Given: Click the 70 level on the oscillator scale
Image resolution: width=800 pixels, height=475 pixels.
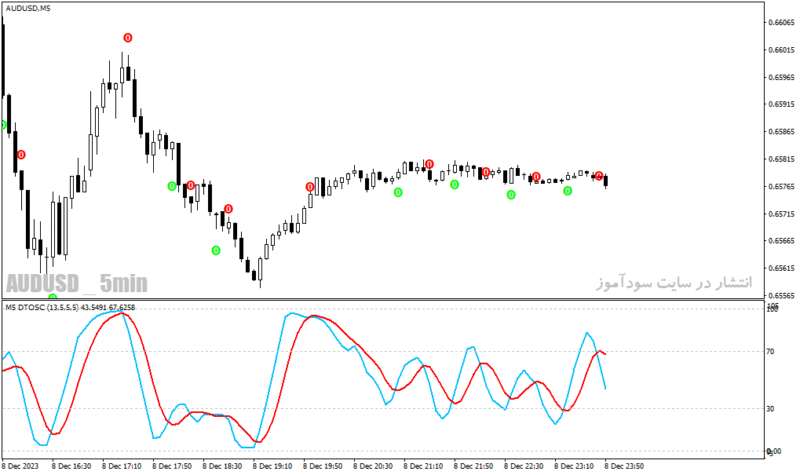Looking at the screenshot, I should [770, 352].
